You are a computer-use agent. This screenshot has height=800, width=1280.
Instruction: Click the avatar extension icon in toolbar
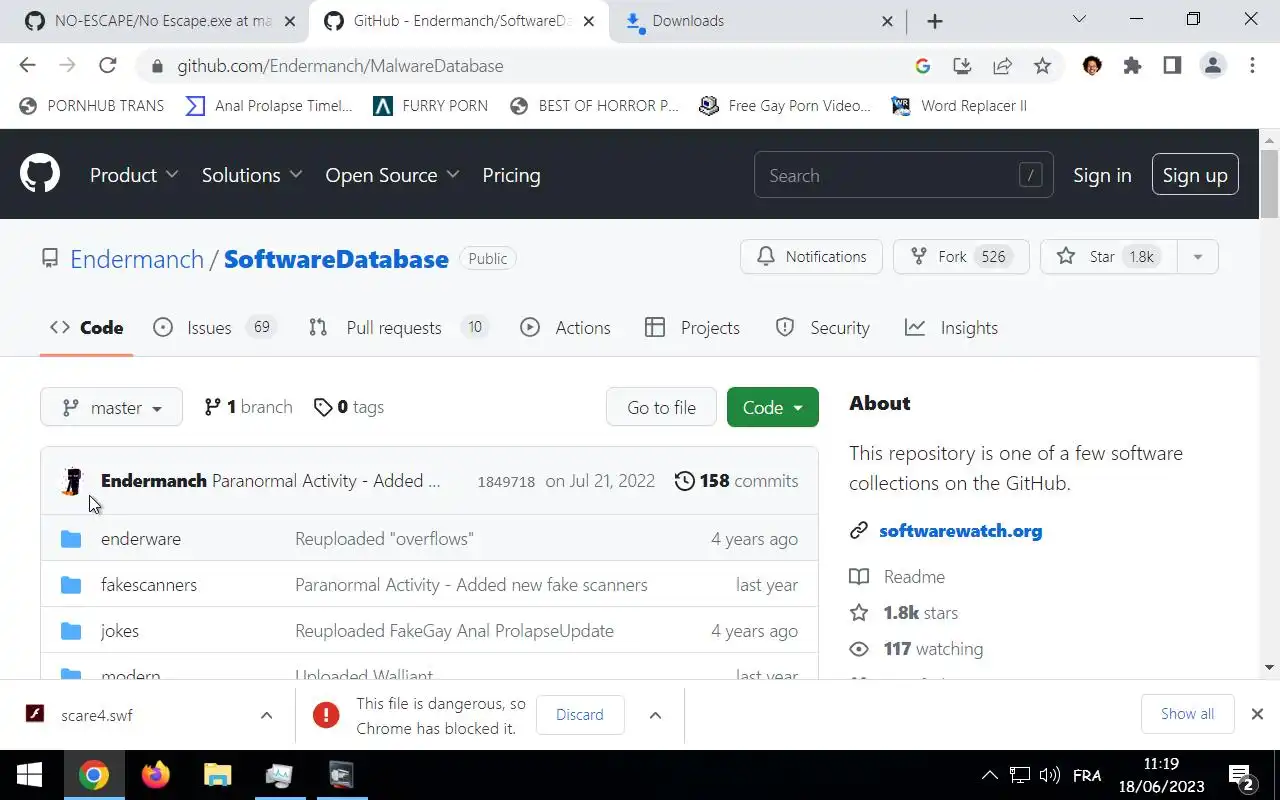click(1092, 66)
